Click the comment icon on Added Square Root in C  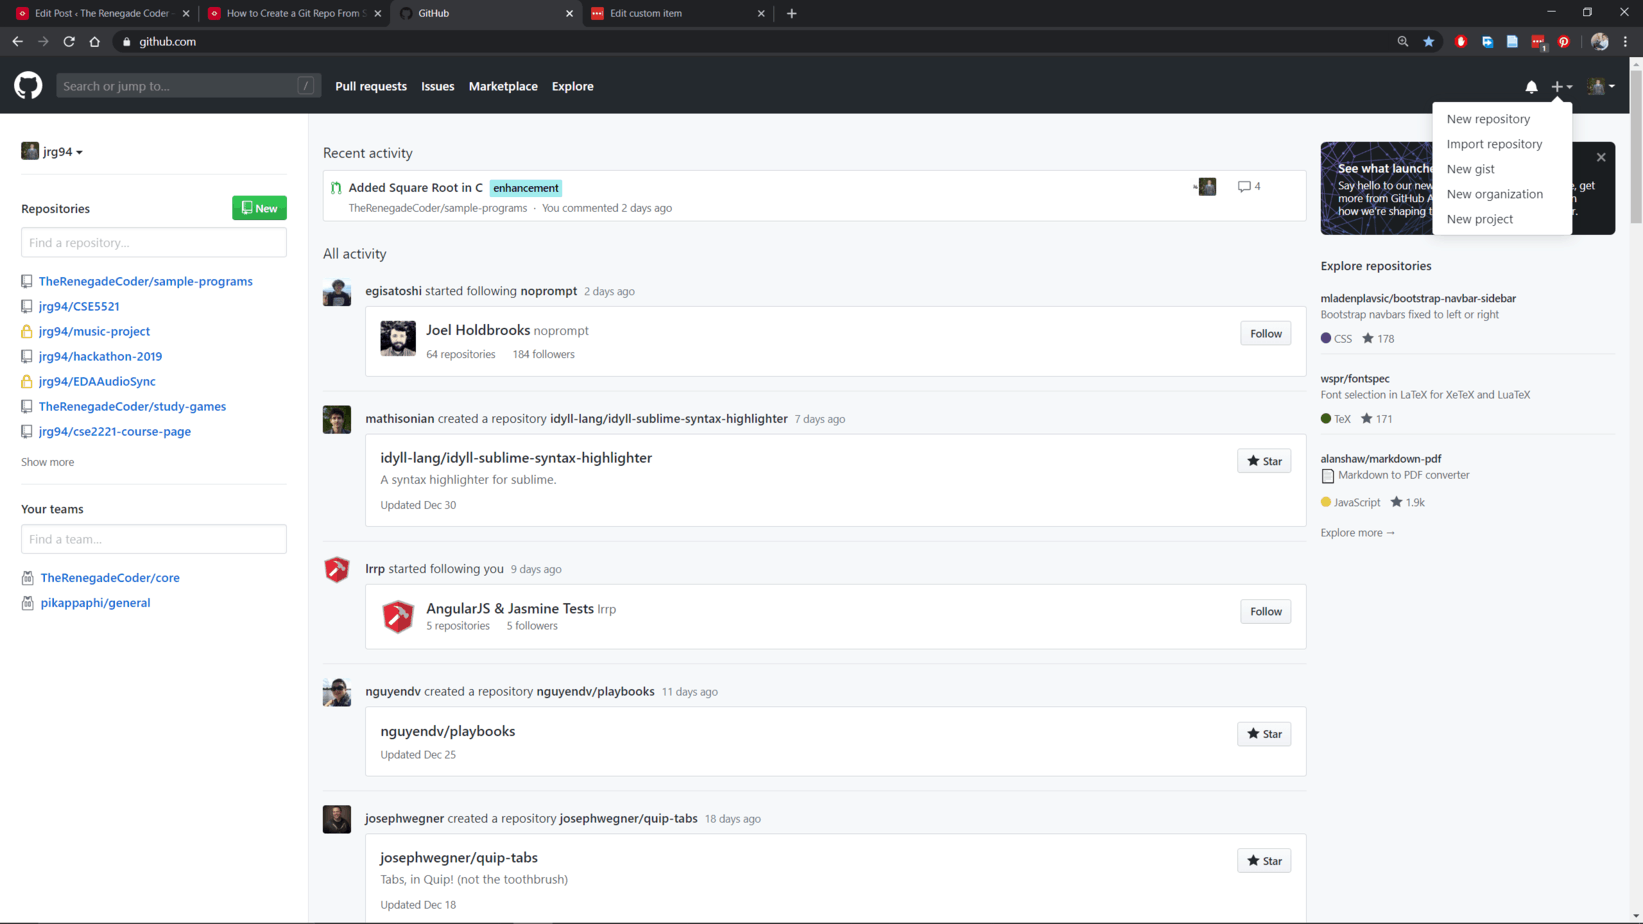(1243, 186)
